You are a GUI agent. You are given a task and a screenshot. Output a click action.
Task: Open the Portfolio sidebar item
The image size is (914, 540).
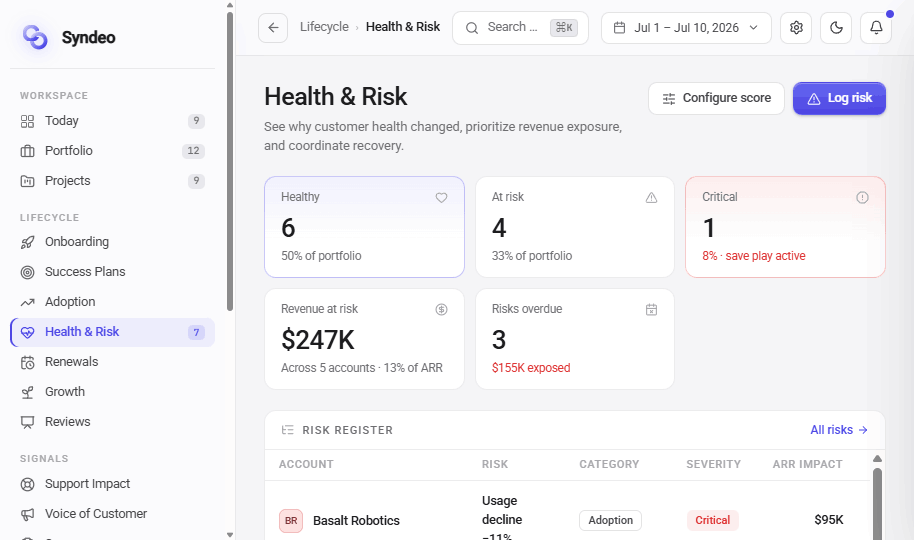tap(113, 150)
